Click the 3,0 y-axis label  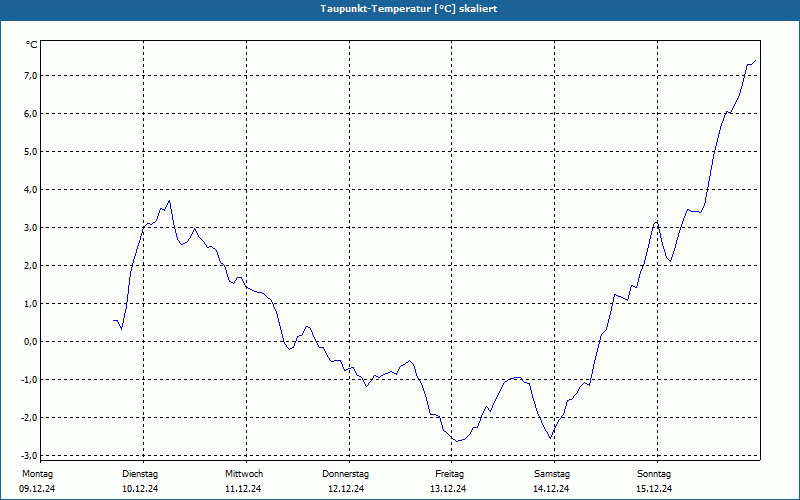pos(31,228)
